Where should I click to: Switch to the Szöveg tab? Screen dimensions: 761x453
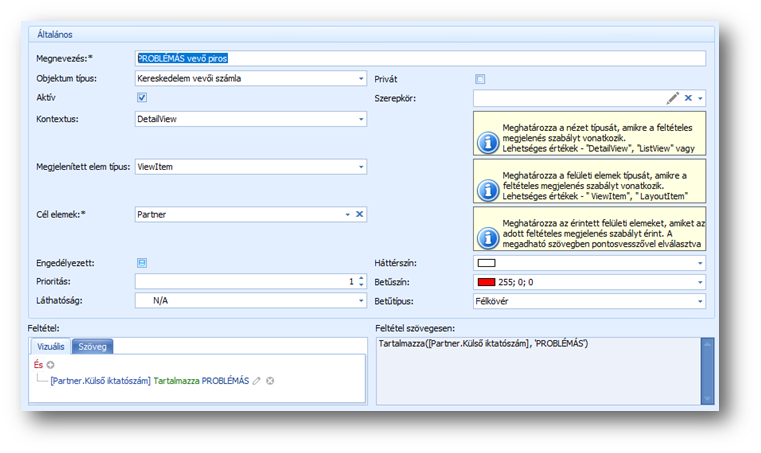(94, 347)
